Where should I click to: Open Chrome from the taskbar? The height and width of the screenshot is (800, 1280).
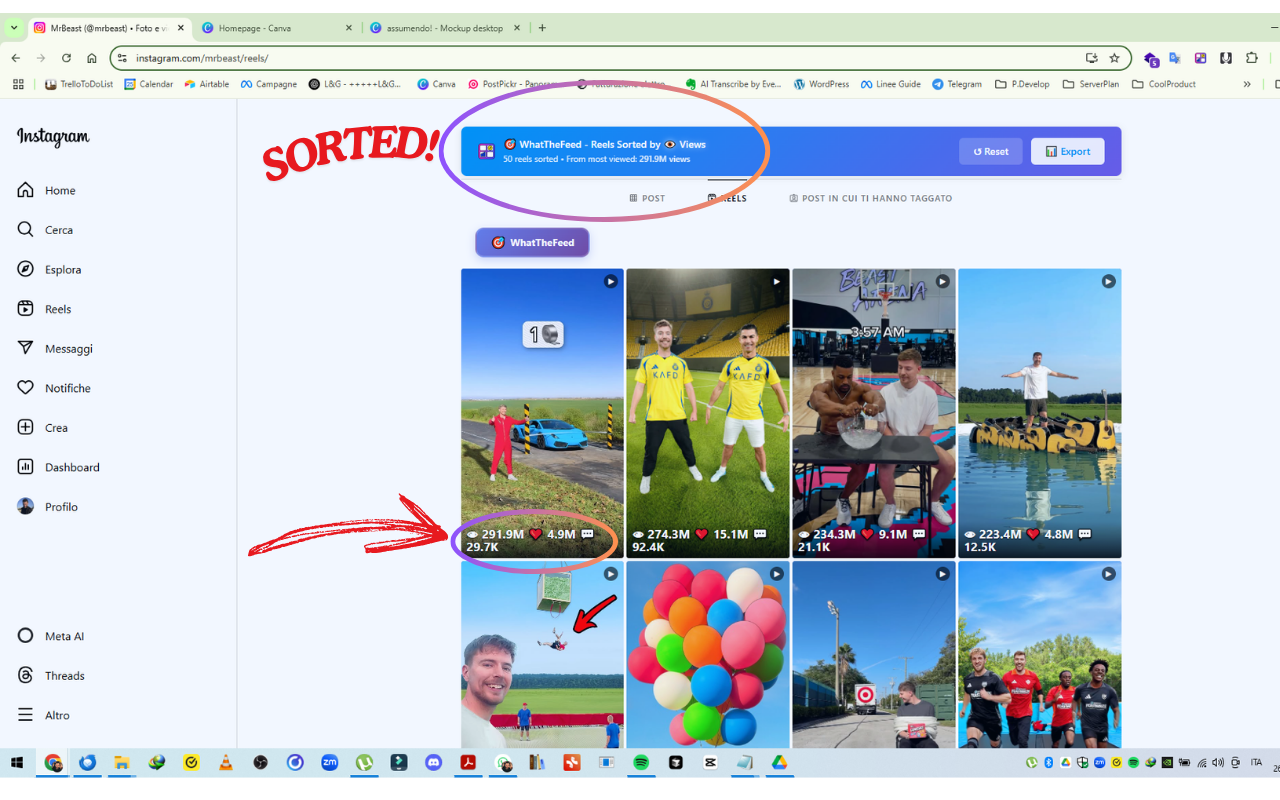pos(53,762)
